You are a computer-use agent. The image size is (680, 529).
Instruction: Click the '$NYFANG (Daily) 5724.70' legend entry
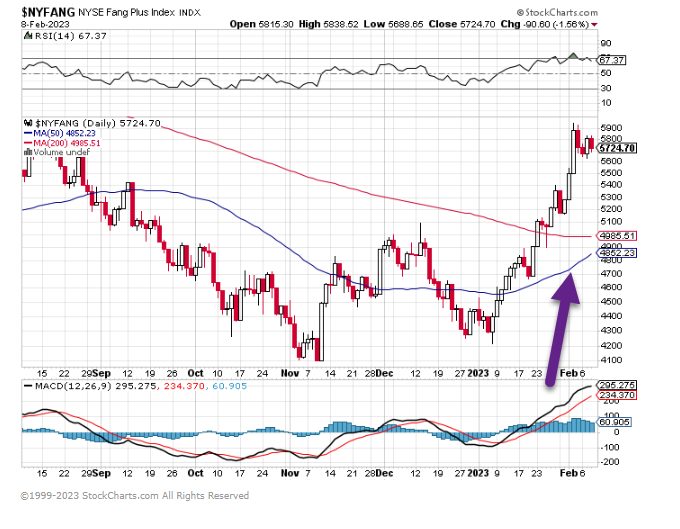[98, 123]
